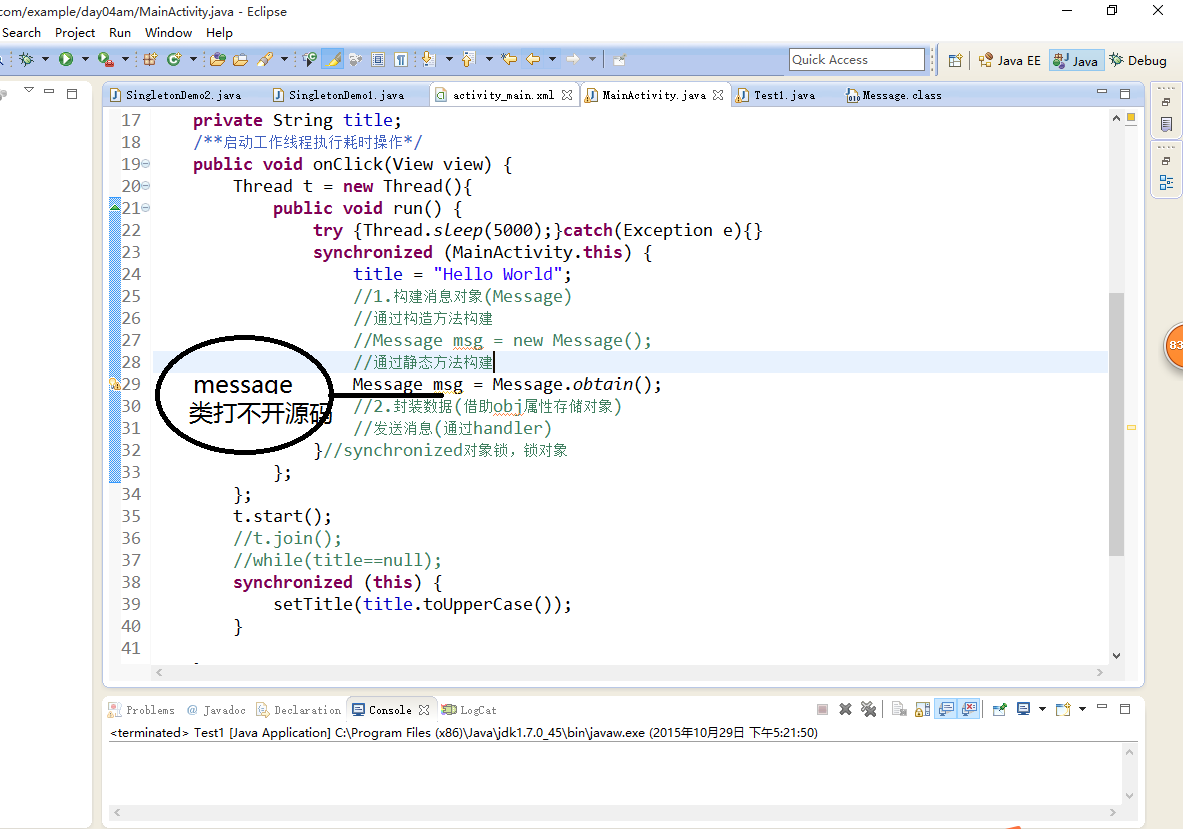Open the Display Selected Console dropdown arrow
Viewport: 1183px width, 829px height.
click(1042, 709)
